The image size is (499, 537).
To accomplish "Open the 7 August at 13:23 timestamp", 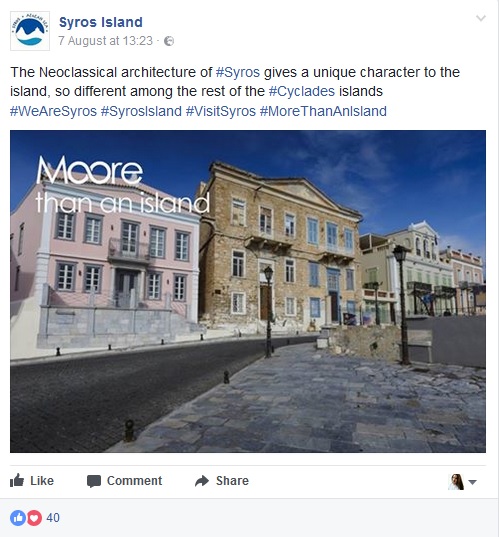I will pyautogui.click(x=105, y=41).
